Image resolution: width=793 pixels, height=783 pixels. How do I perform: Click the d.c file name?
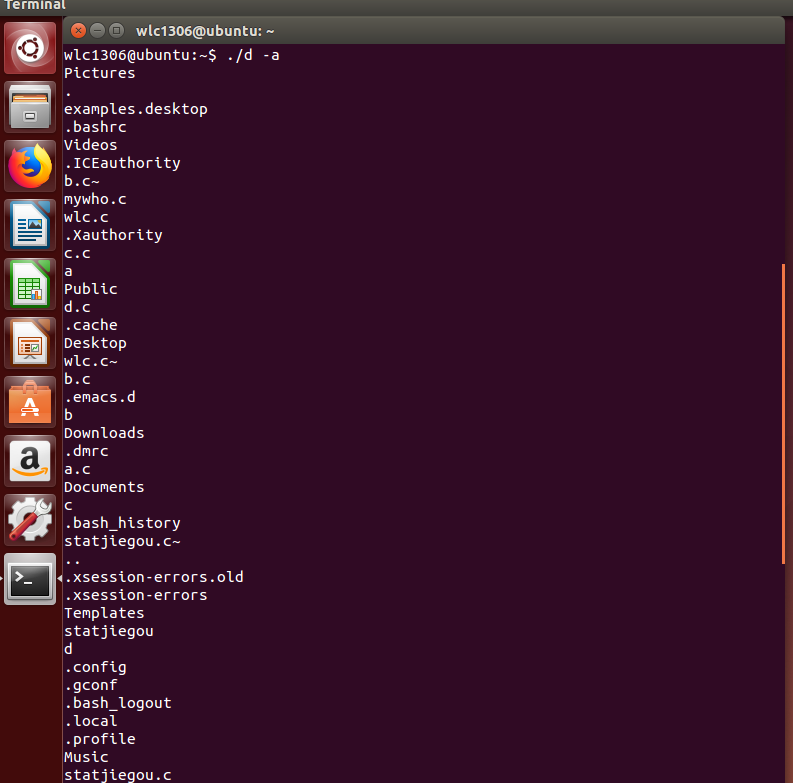pyautogui.click(x=77, y=307)
